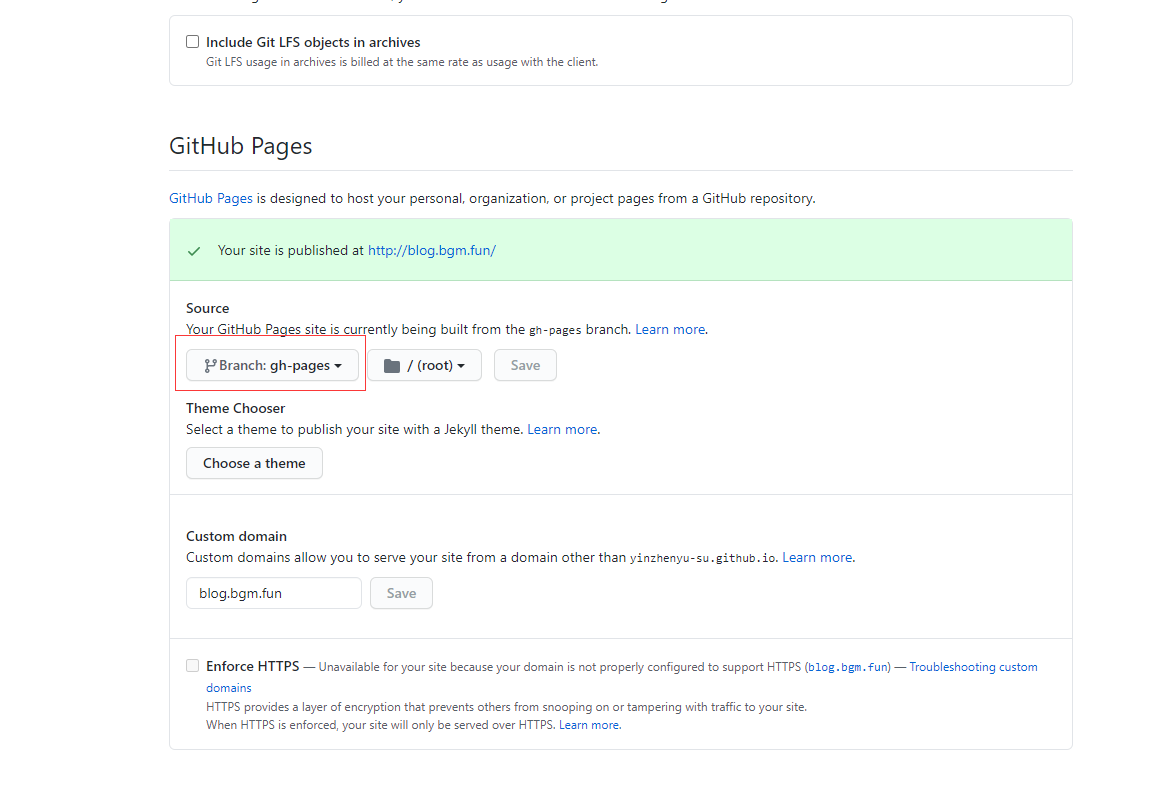
Task: Click the git branch icon in the Branch button
Action: (210, 365)
